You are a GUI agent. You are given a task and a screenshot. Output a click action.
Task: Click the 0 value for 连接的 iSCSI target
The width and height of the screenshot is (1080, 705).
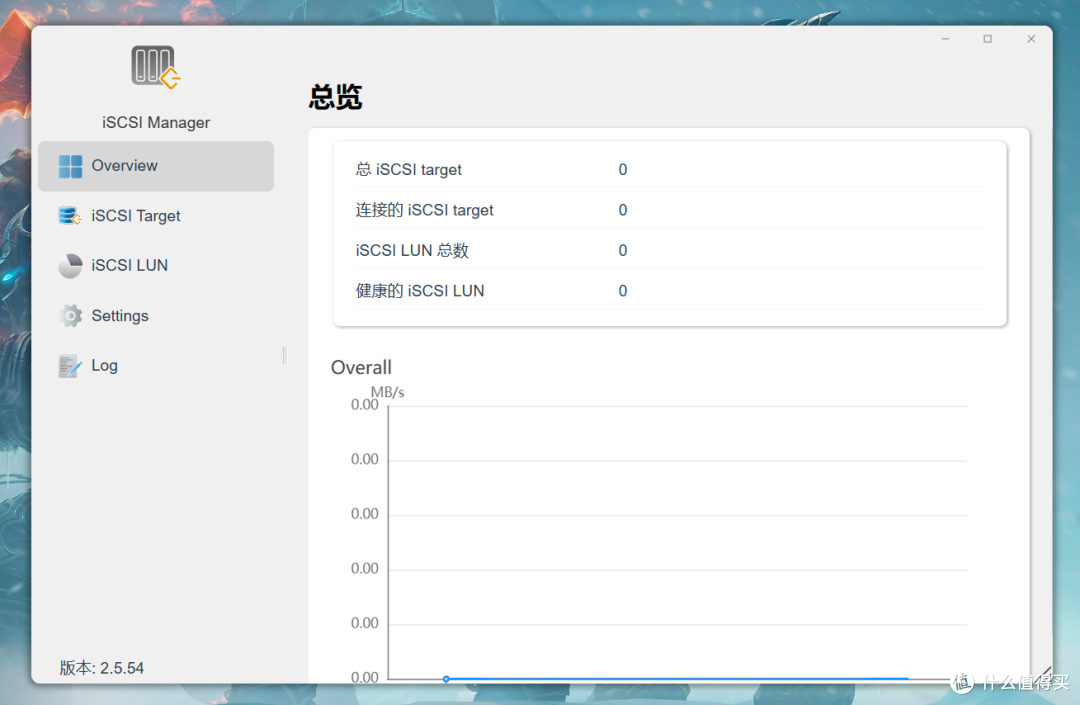tap(623, 210)
